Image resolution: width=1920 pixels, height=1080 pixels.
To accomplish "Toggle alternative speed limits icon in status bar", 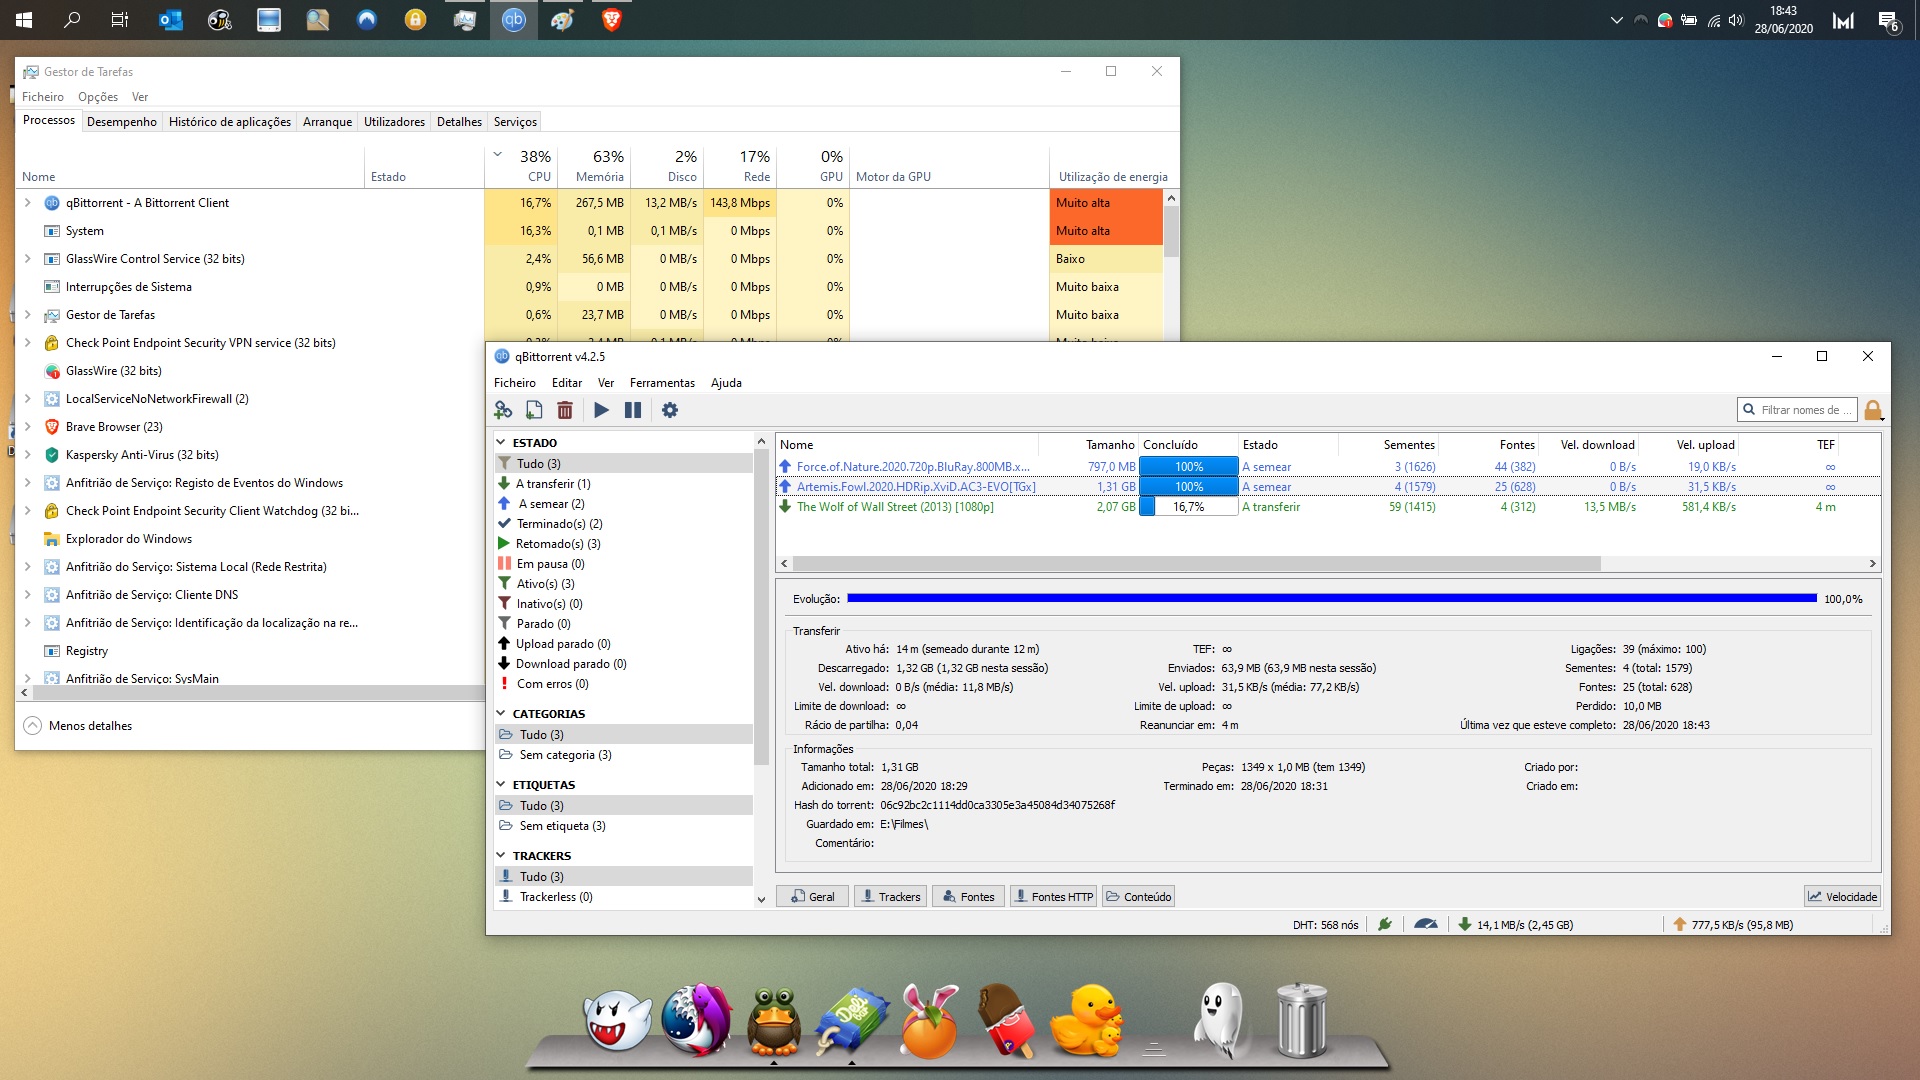I will (x=1426, y=924).
